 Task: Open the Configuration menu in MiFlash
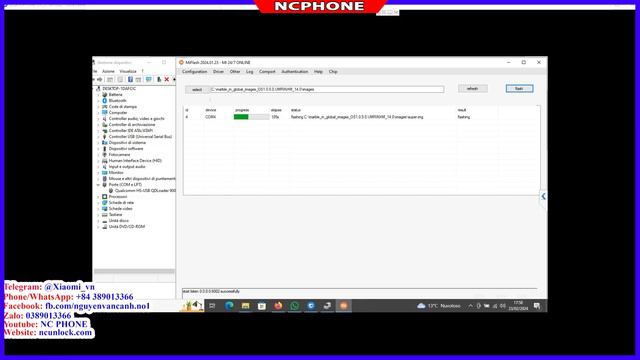194,71
